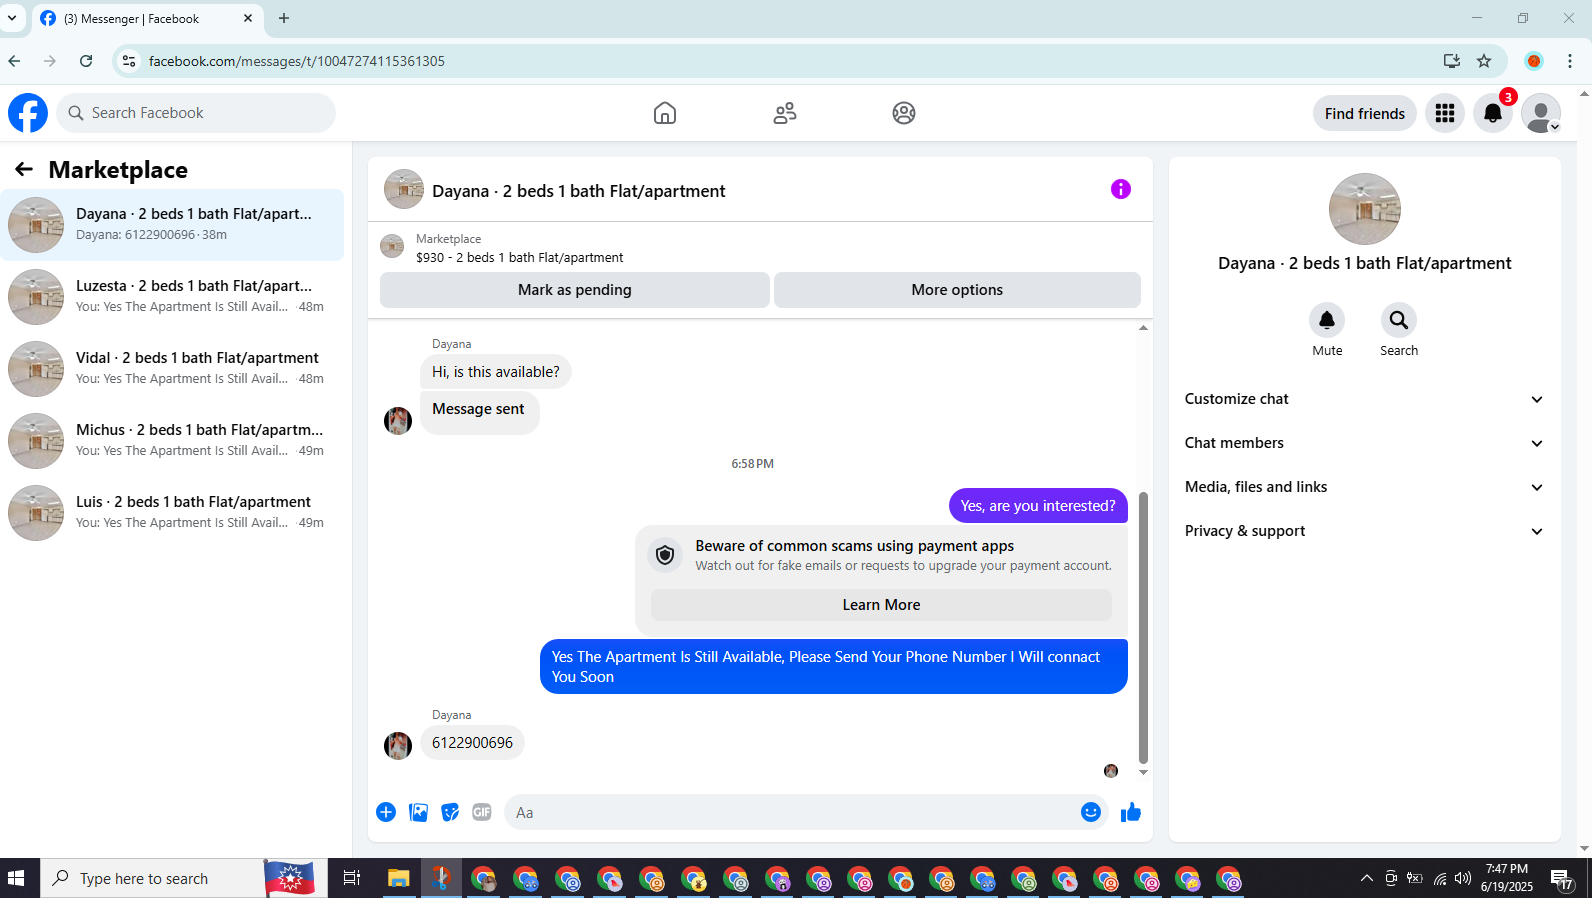Click the chat scroll-up arrow
1592x898 pixels.
pos(1143,327)
